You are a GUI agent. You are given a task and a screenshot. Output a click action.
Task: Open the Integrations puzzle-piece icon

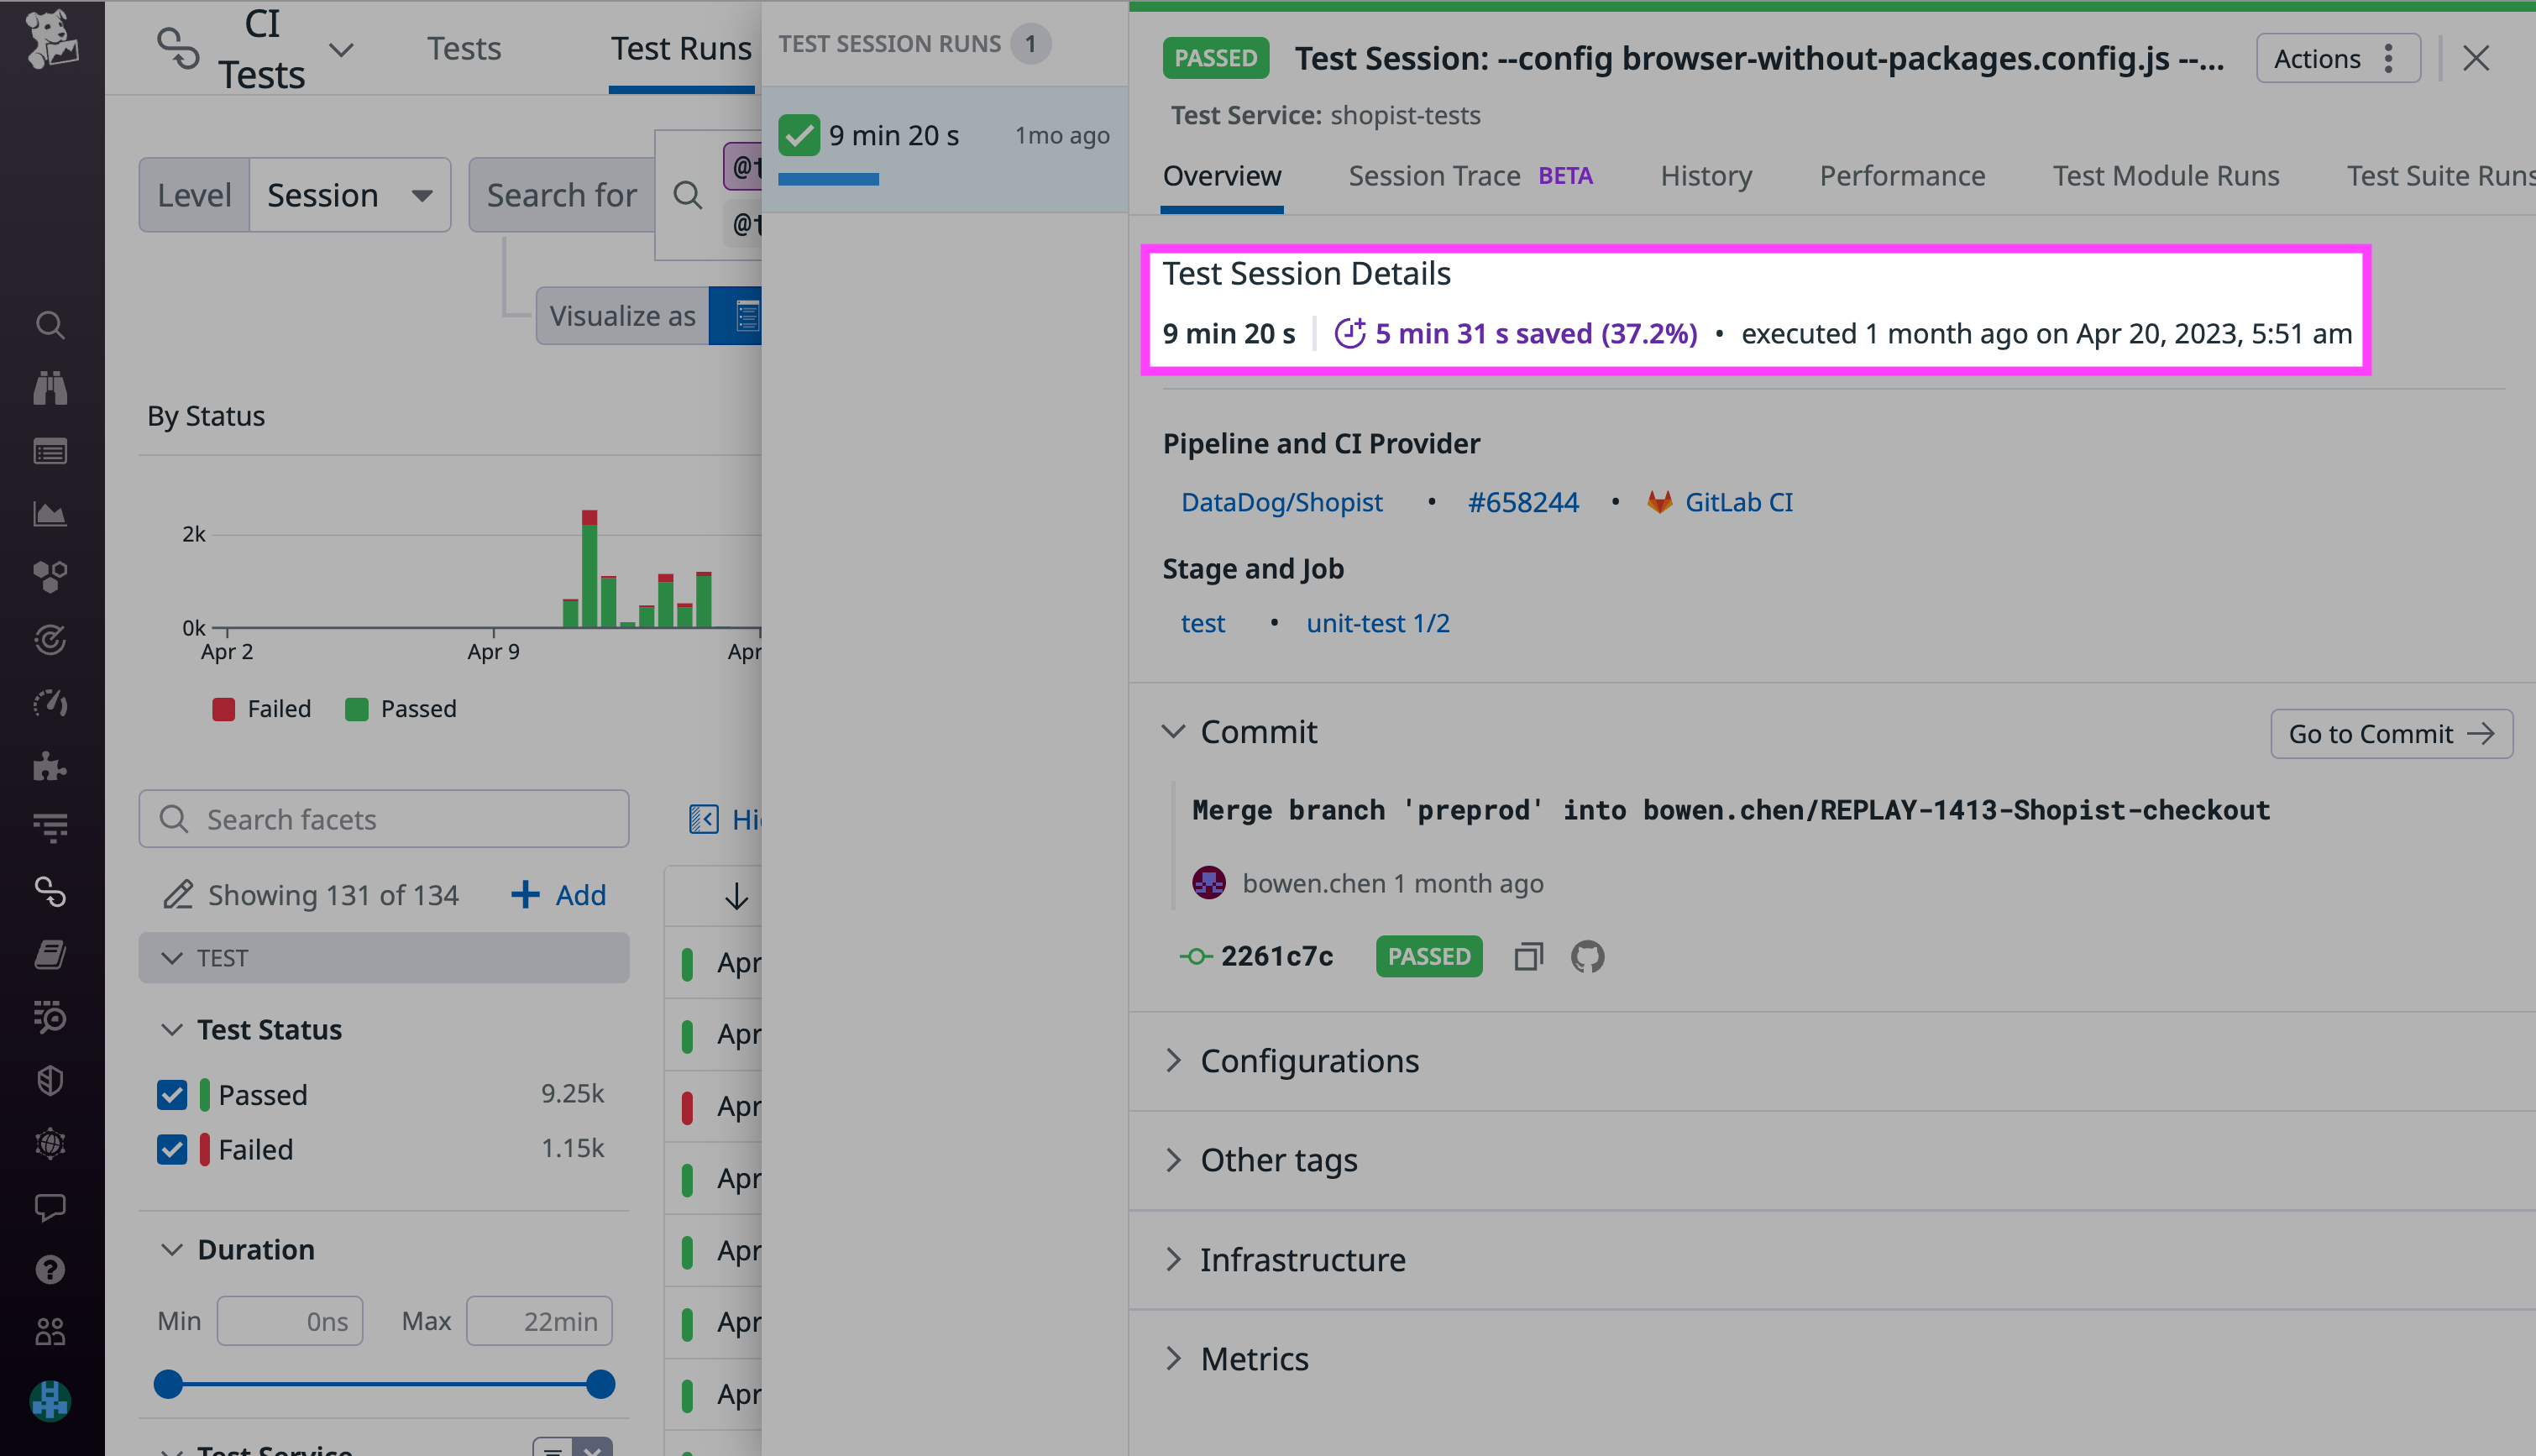[x=50, y=766]
